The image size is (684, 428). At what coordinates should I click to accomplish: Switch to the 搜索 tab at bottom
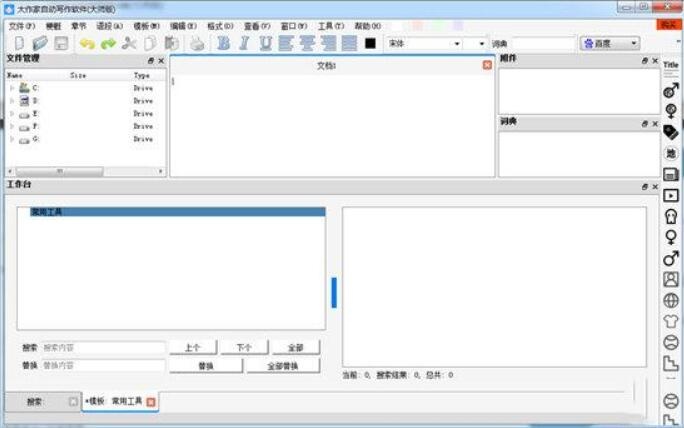36,401
